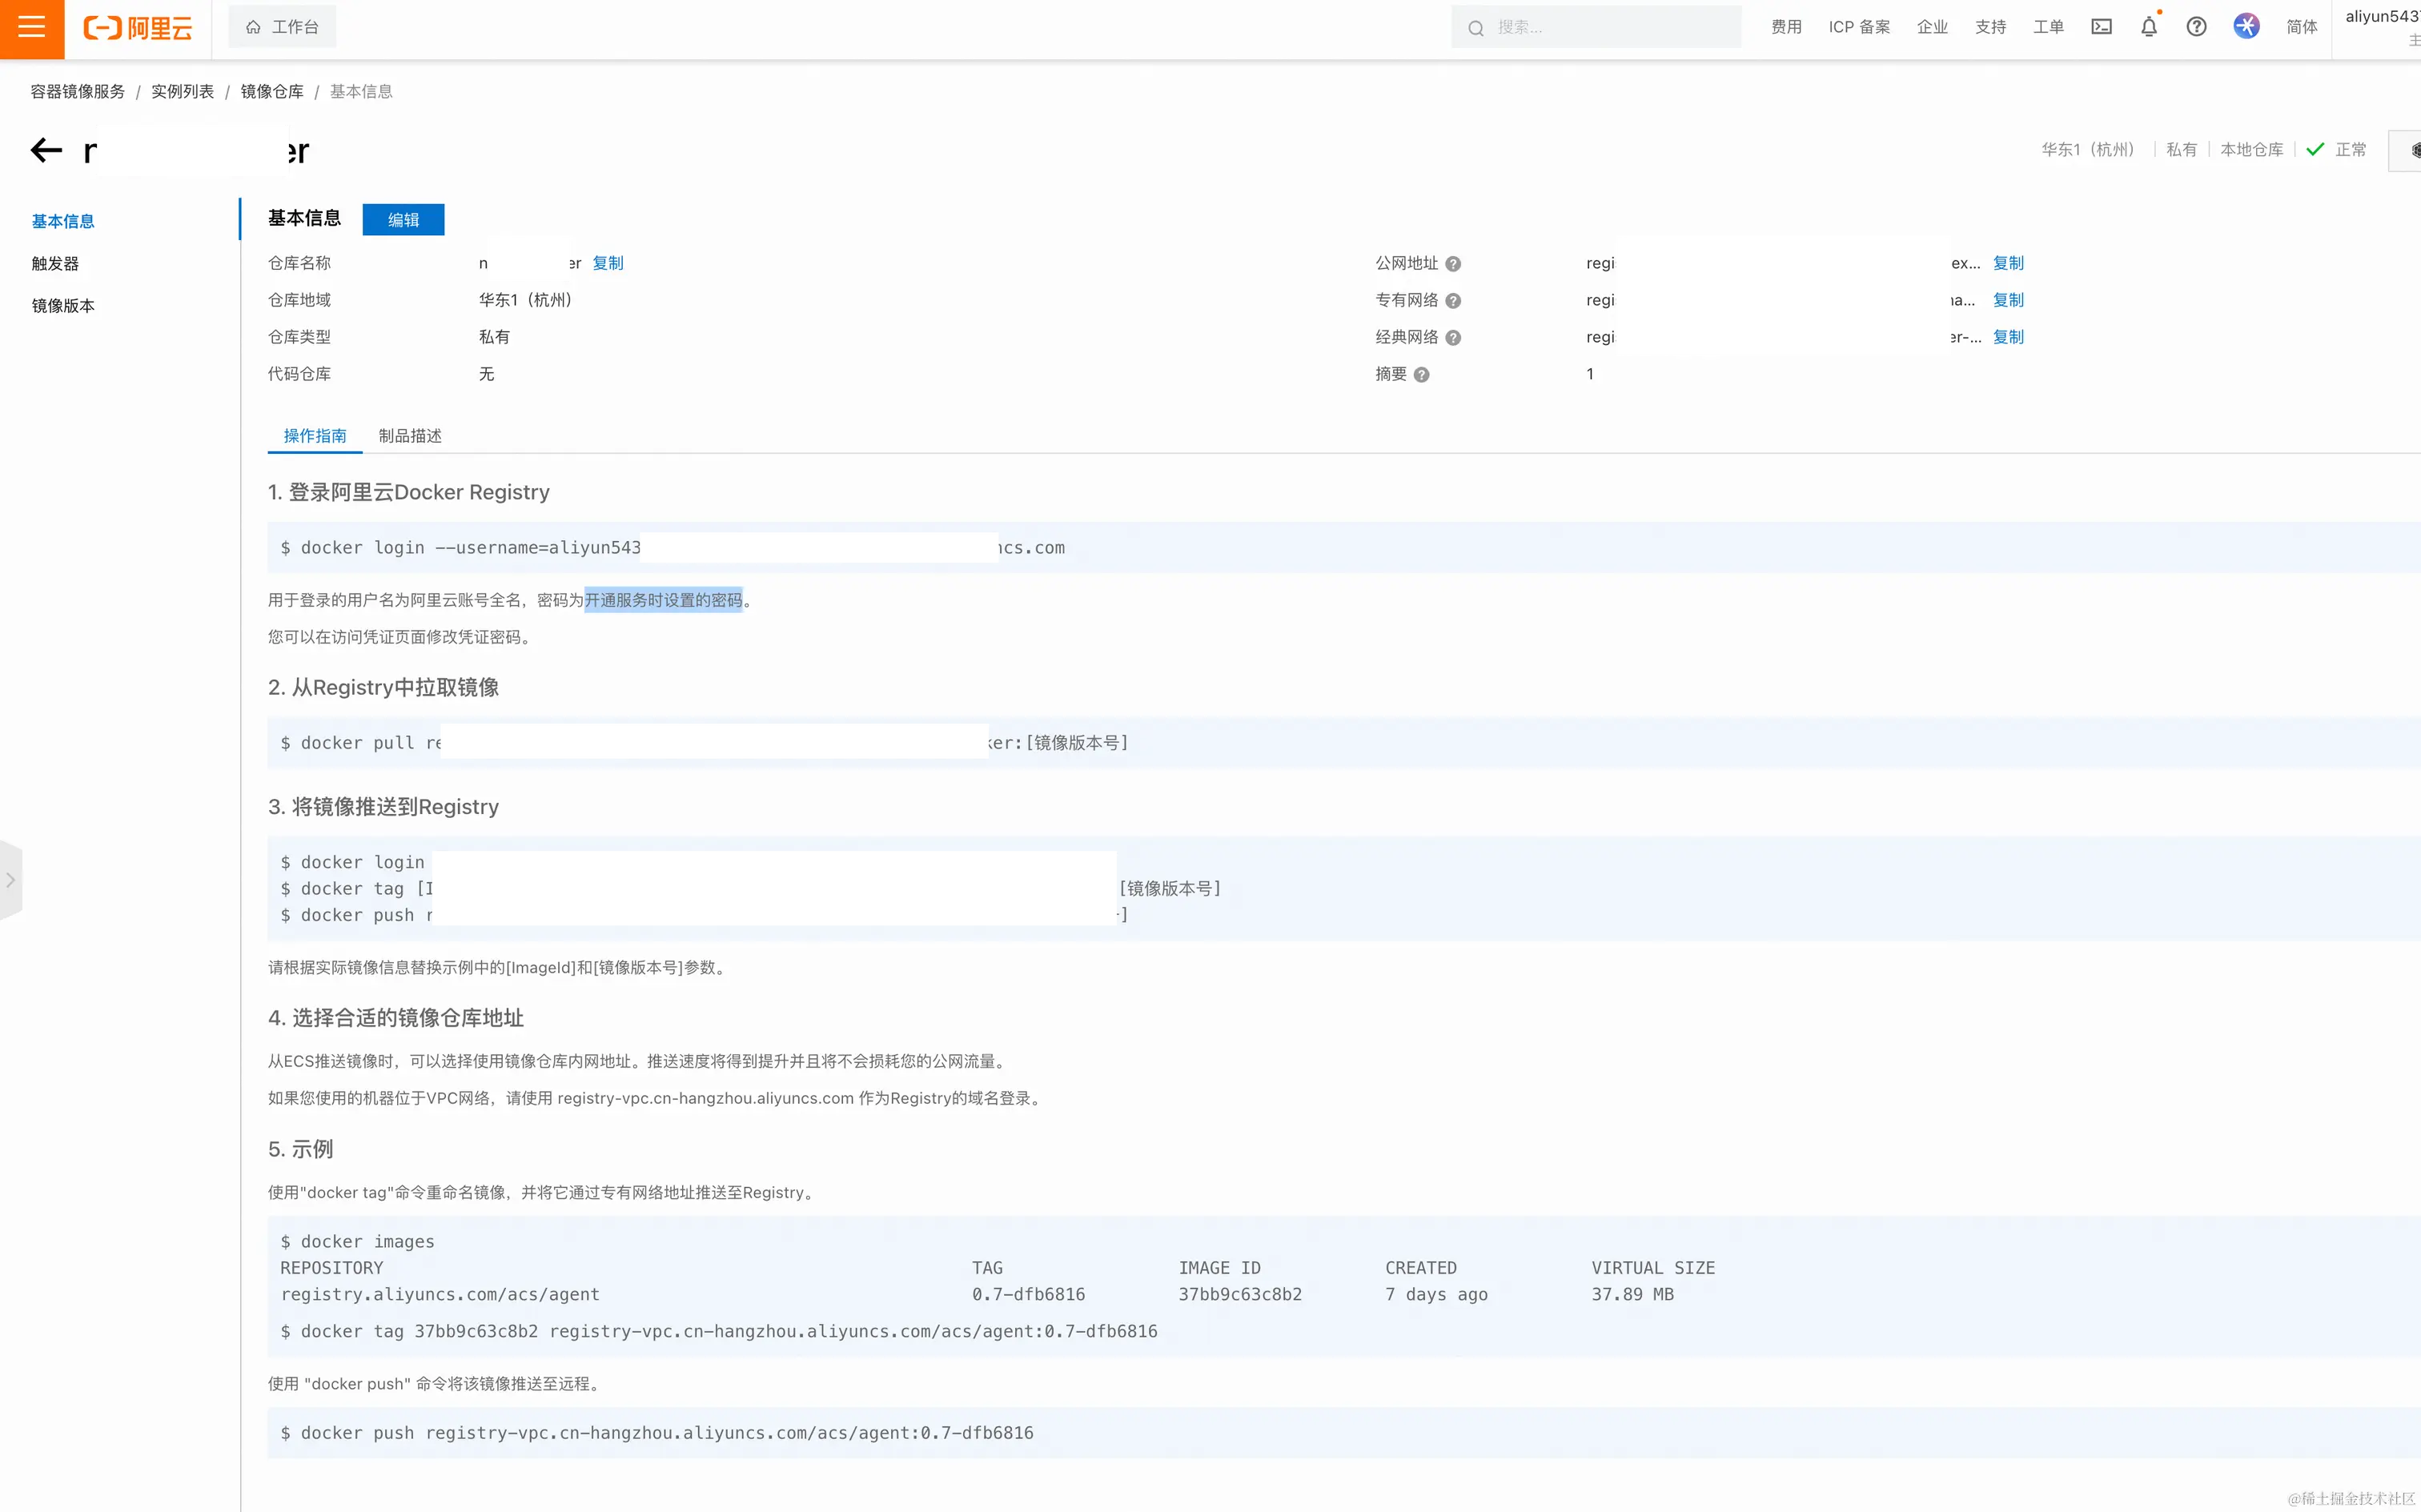Screen dimensions: 2421x1512
Task: Click 复制 next to the 公网地址 value
Action: 2007,263
